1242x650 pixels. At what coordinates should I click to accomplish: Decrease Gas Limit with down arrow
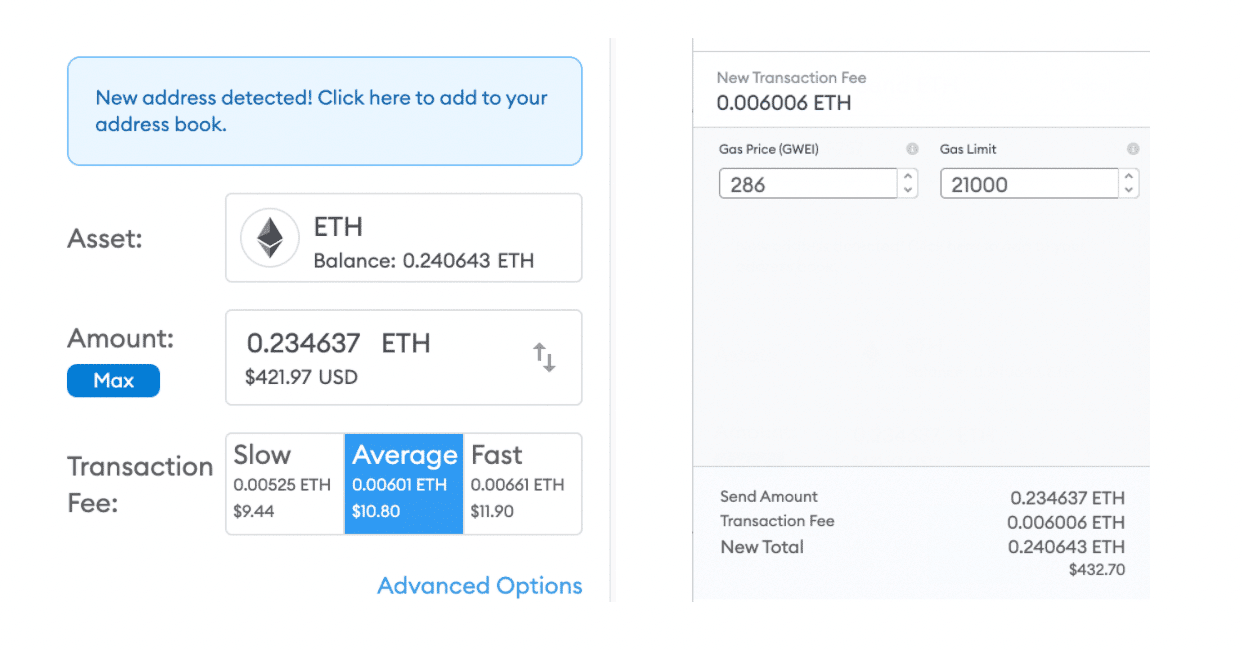[1129, 190]
